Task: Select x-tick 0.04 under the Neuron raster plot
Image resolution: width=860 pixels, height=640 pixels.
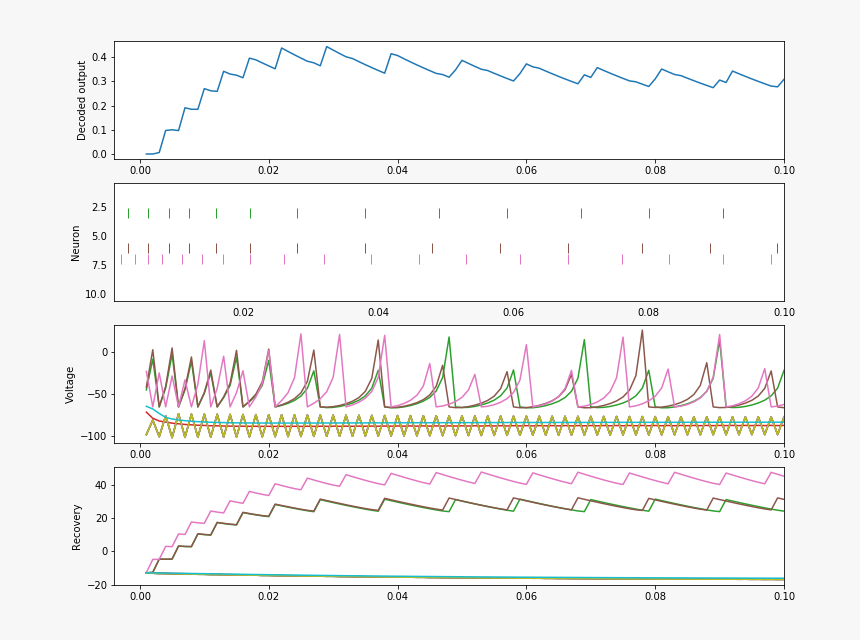Action: point(378,313)
